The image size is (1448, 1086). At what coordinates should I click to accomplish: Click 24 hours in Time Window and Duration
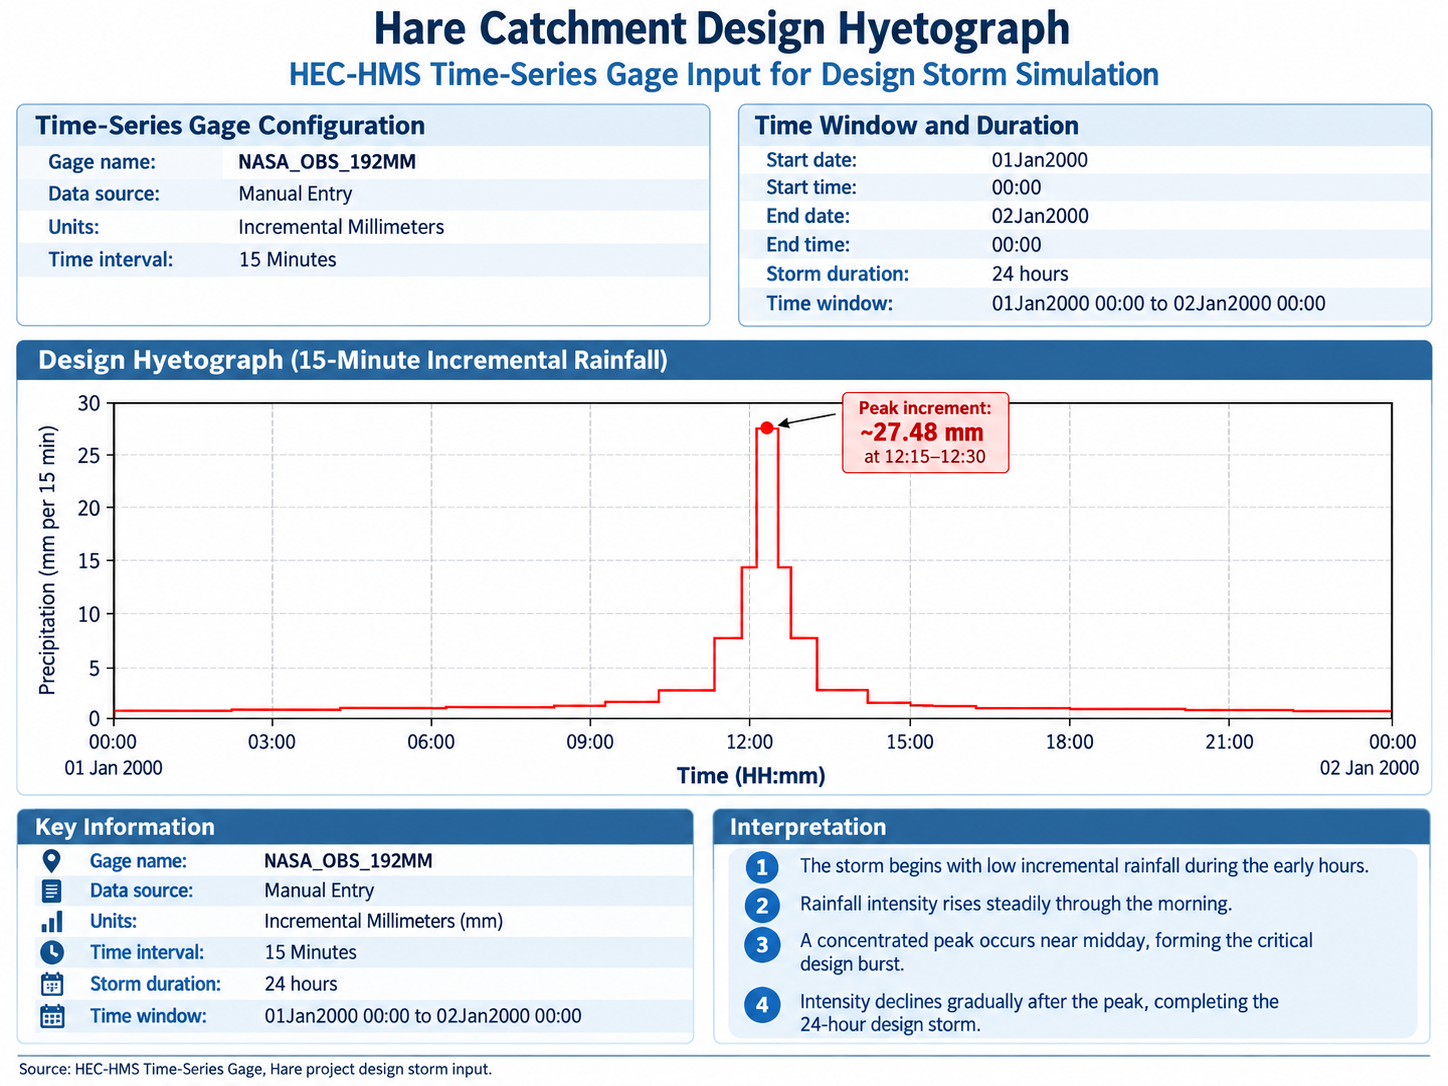point(1030,274)
